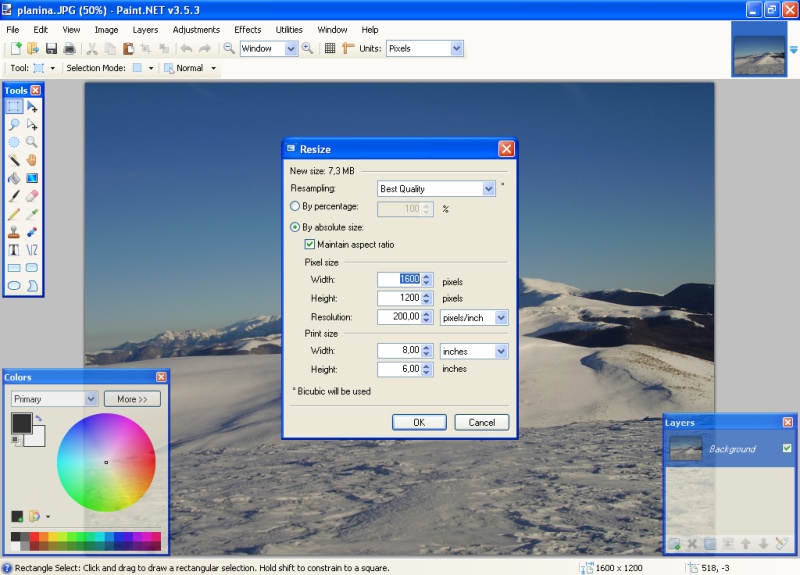Activate the Pan hand tool
800x575 pixels.
click(x=32, y=160)
